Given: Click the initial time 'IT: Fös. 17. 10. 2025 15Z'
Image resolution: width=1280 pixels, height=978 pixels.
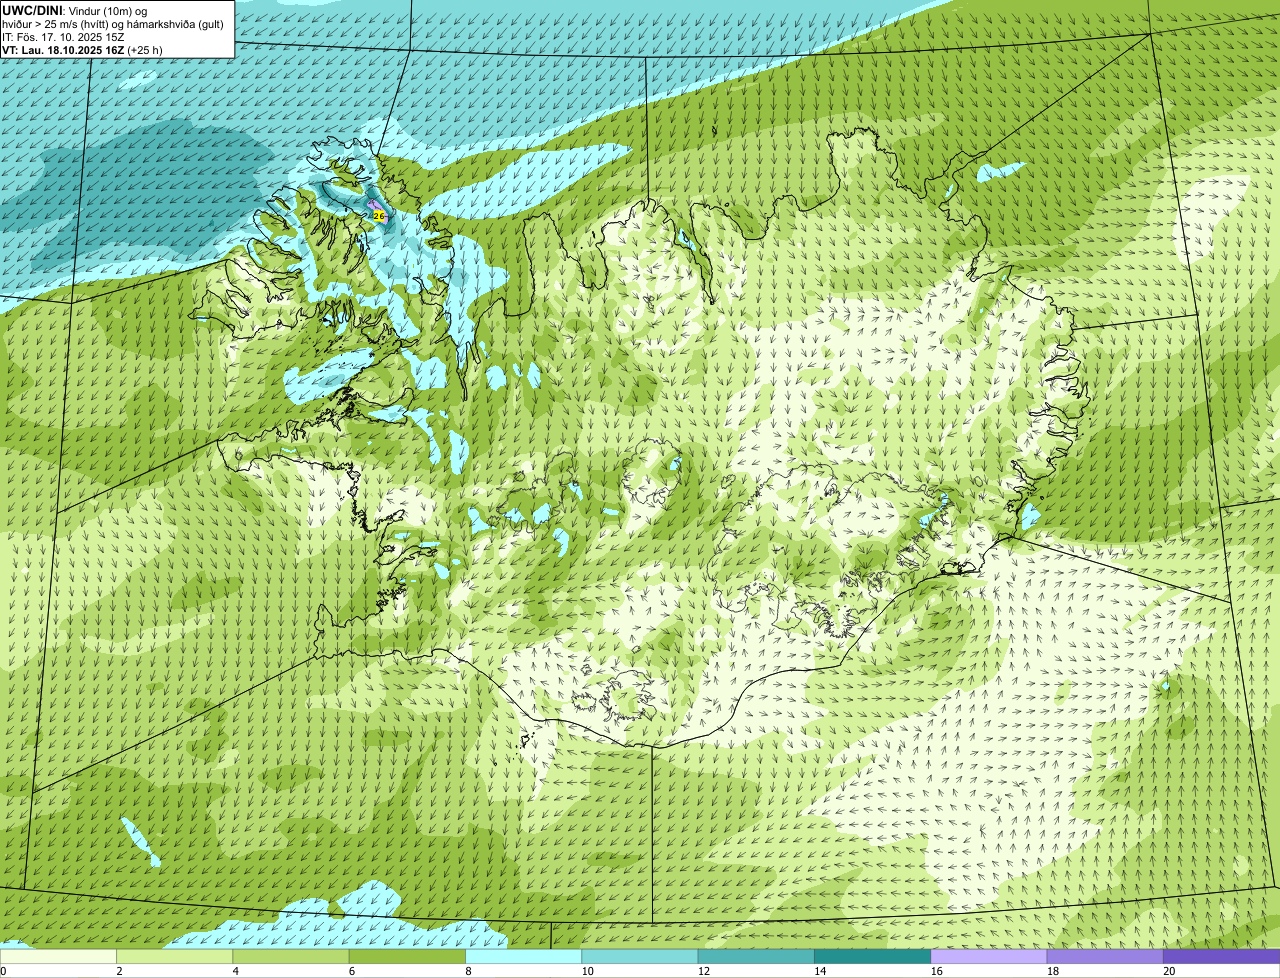Looking at the screenshot, I should click(63, 37).
